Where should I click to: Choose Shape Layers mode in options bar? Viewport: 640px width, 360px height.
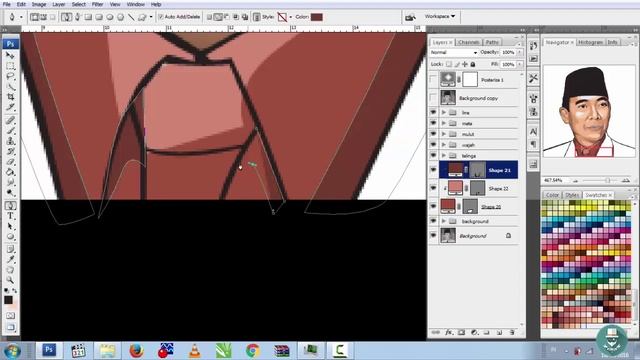(x=35, y=17)
